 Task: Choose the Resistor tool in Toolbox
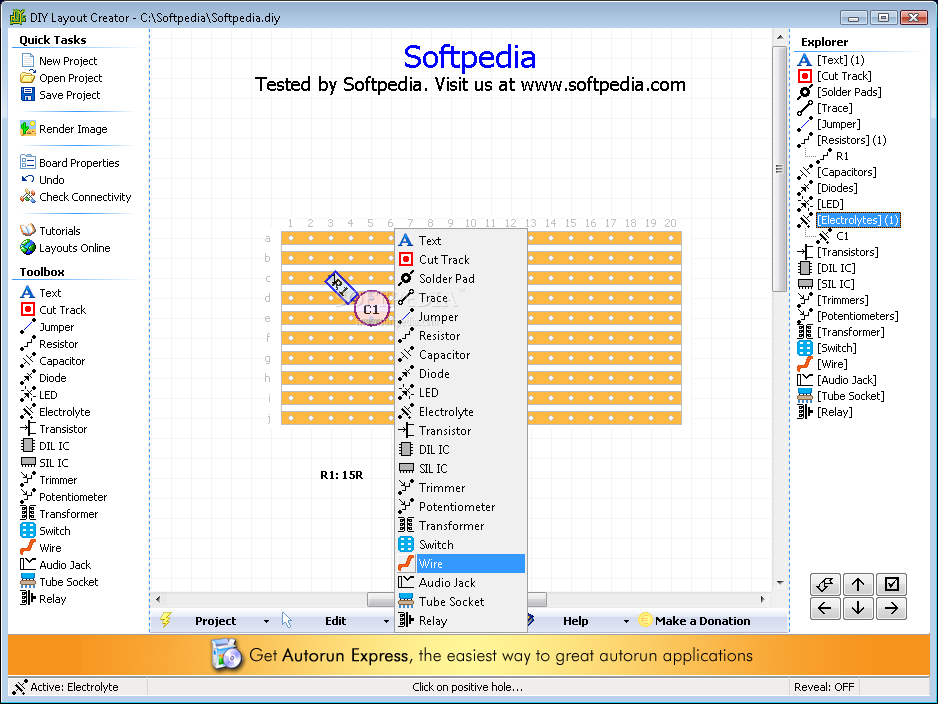[49, 344]
